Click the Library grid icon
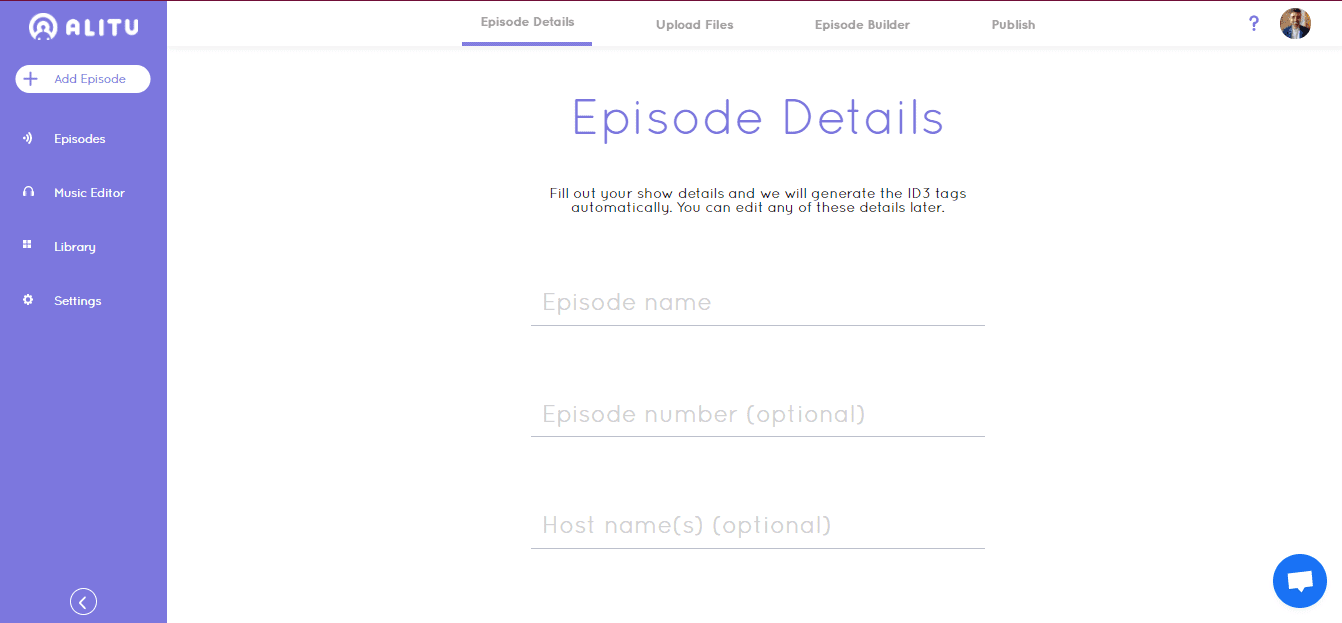The image size is (1342, 623). pos(28,245)
